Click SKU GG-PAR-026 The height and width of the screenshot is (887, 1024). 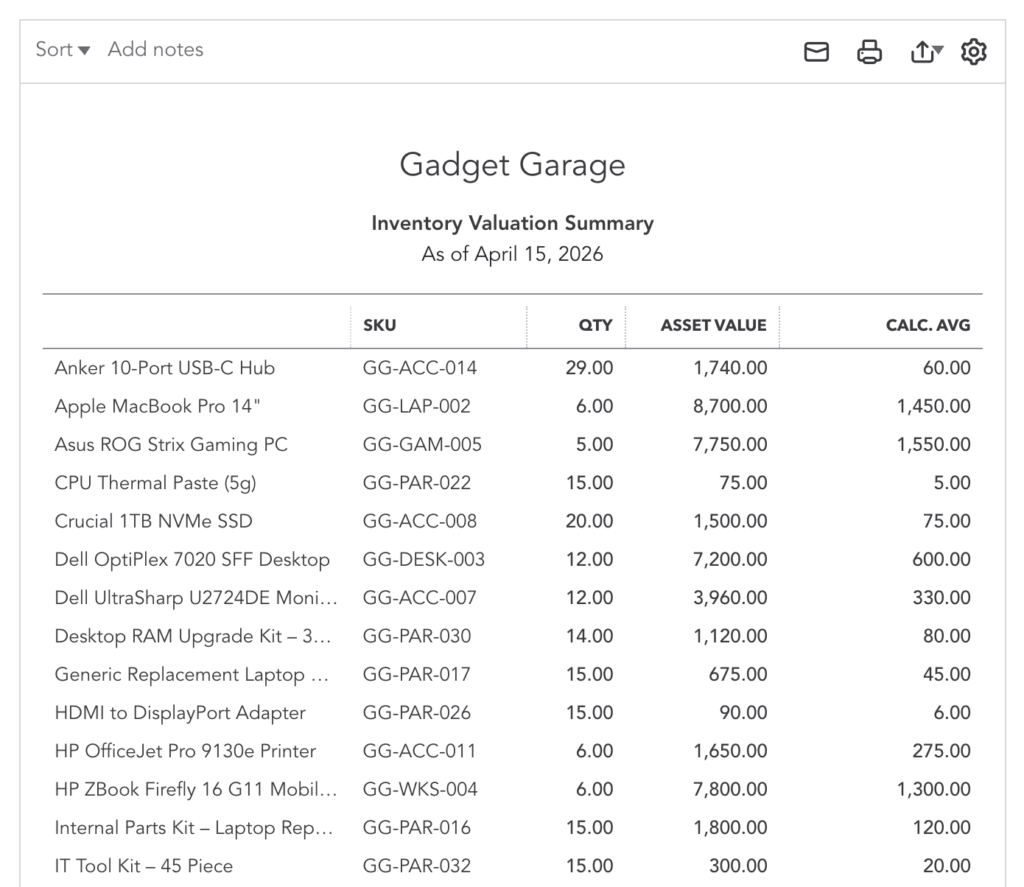(417, 713)
